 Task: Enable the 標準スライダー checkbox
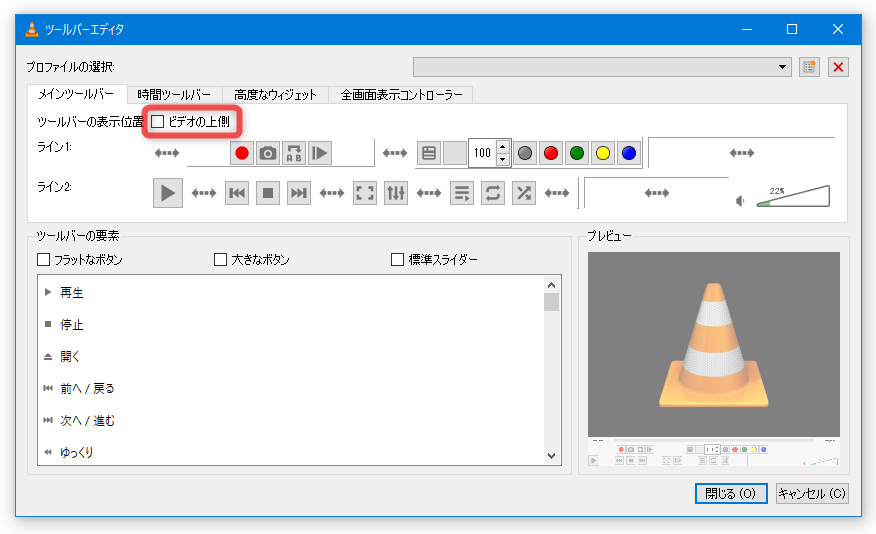click(397, 260)
